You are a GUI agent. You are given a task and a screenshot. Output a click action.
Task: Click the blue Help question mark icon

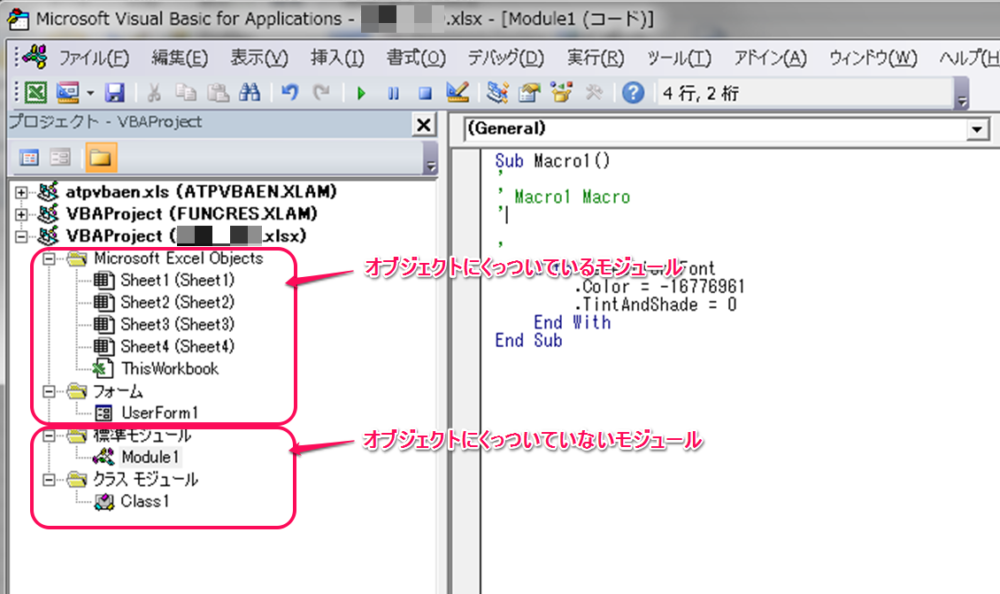tap(632, 93)
